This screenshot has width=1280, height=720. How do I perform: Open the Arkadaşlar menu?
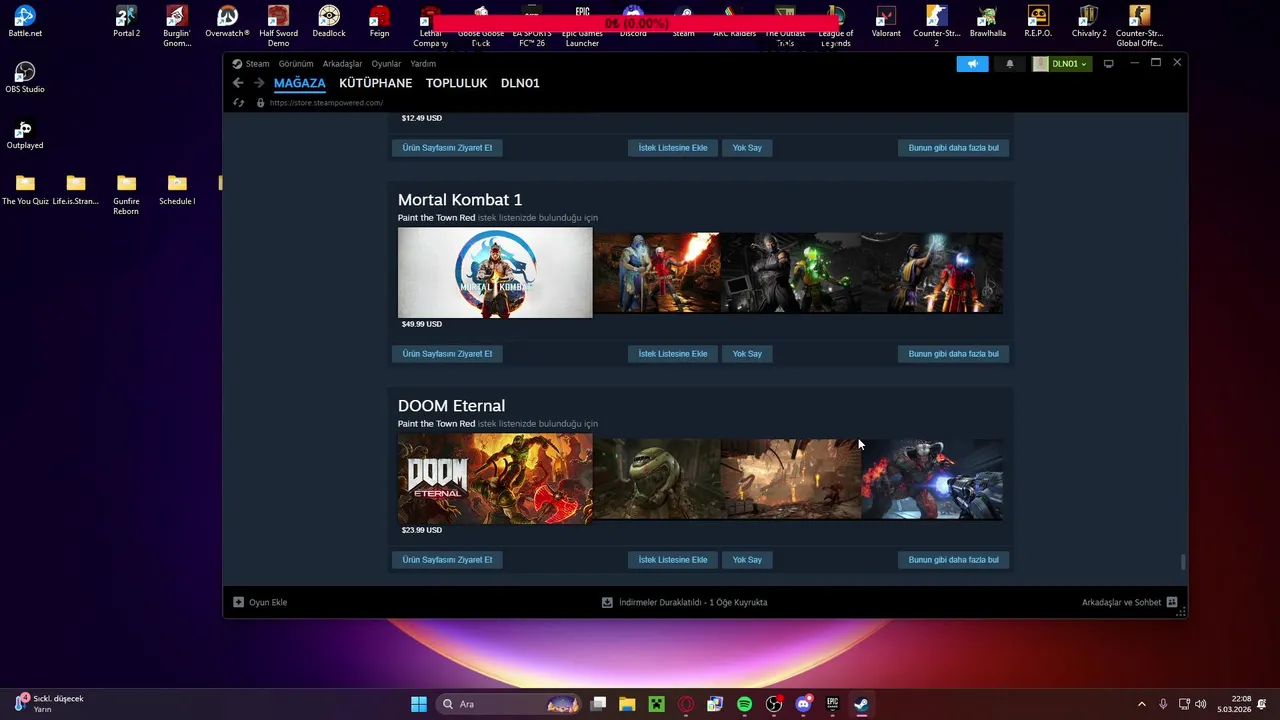(x=342, y=64)
